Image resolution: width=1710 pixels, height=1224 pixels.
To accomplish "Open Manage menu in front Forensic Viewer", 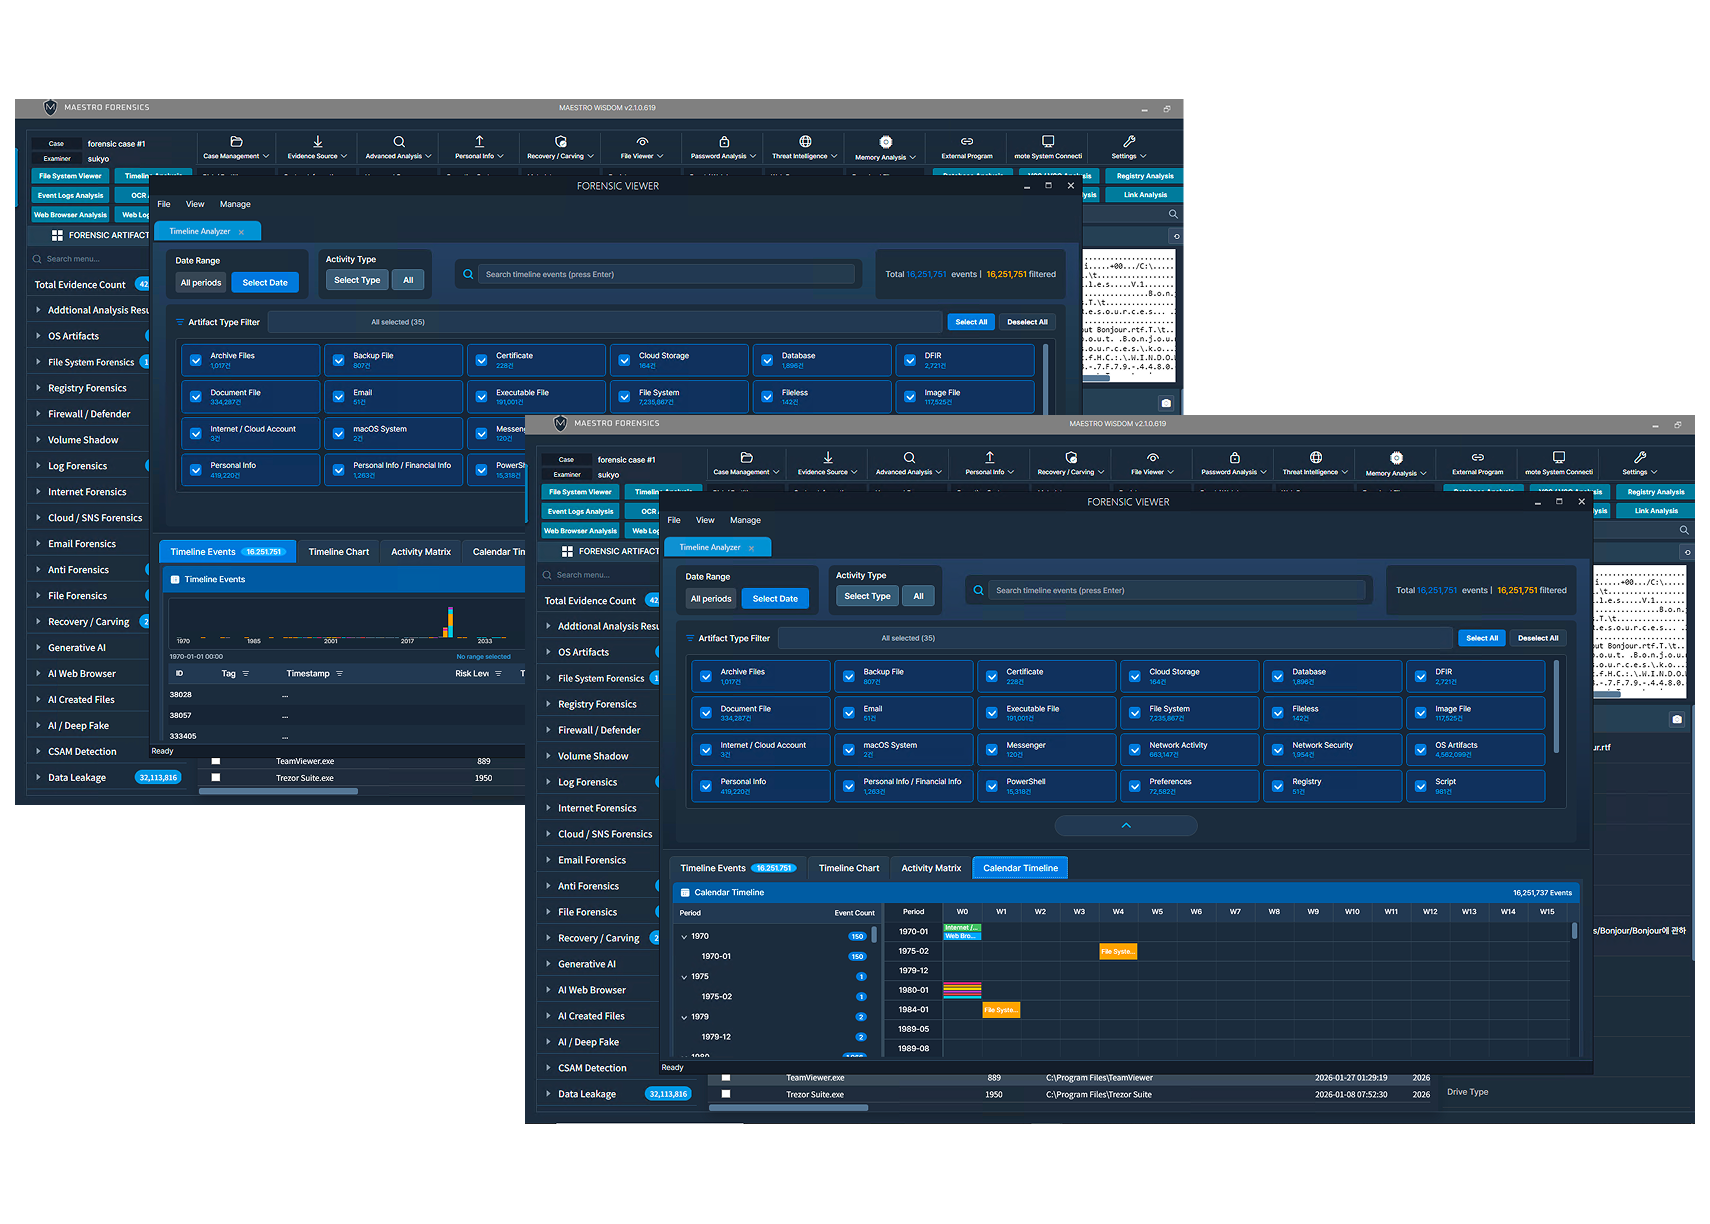I will point(745,520).
